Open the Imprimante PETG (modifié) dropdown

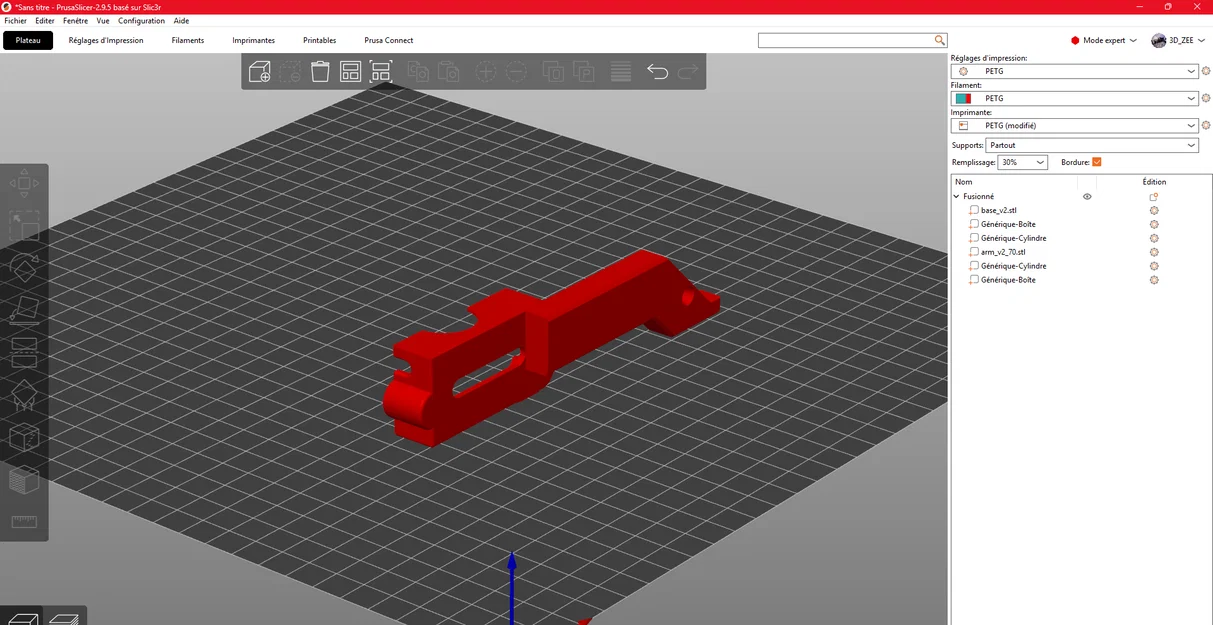pos(1074,125)
